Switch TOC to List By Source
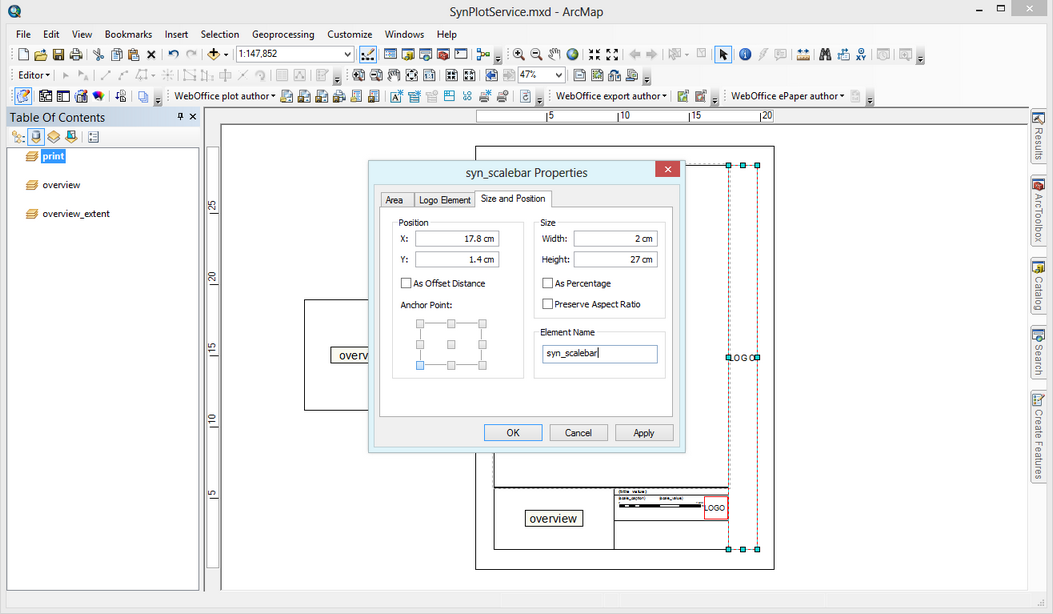1053x614 pixels. (x=36, y=137)
